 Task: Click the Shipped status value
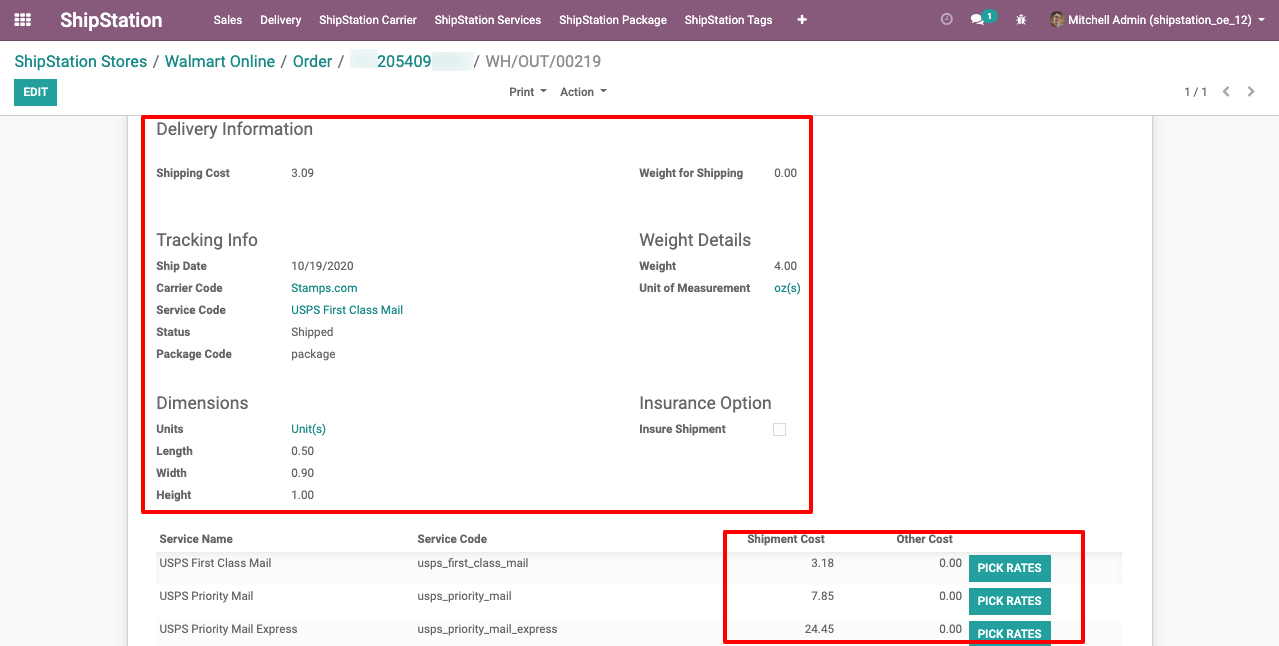312,332
